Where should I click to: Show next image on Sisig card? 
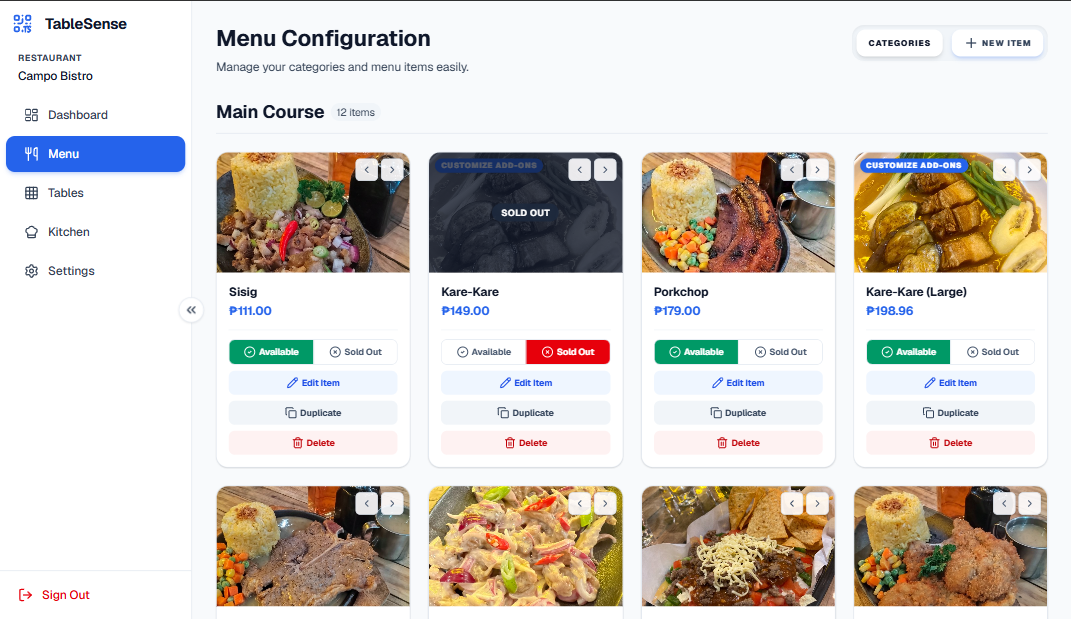pyautogui.click(x=392, y=169)
